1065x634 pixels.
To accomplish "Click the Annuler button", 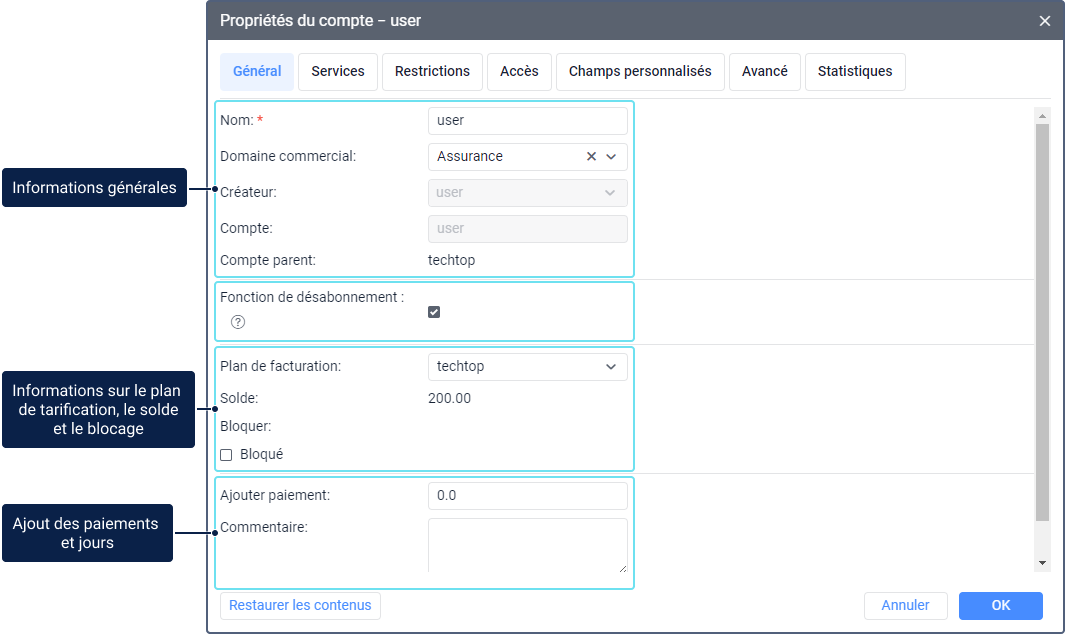I will pyautogui.click(x=905, y=606).
